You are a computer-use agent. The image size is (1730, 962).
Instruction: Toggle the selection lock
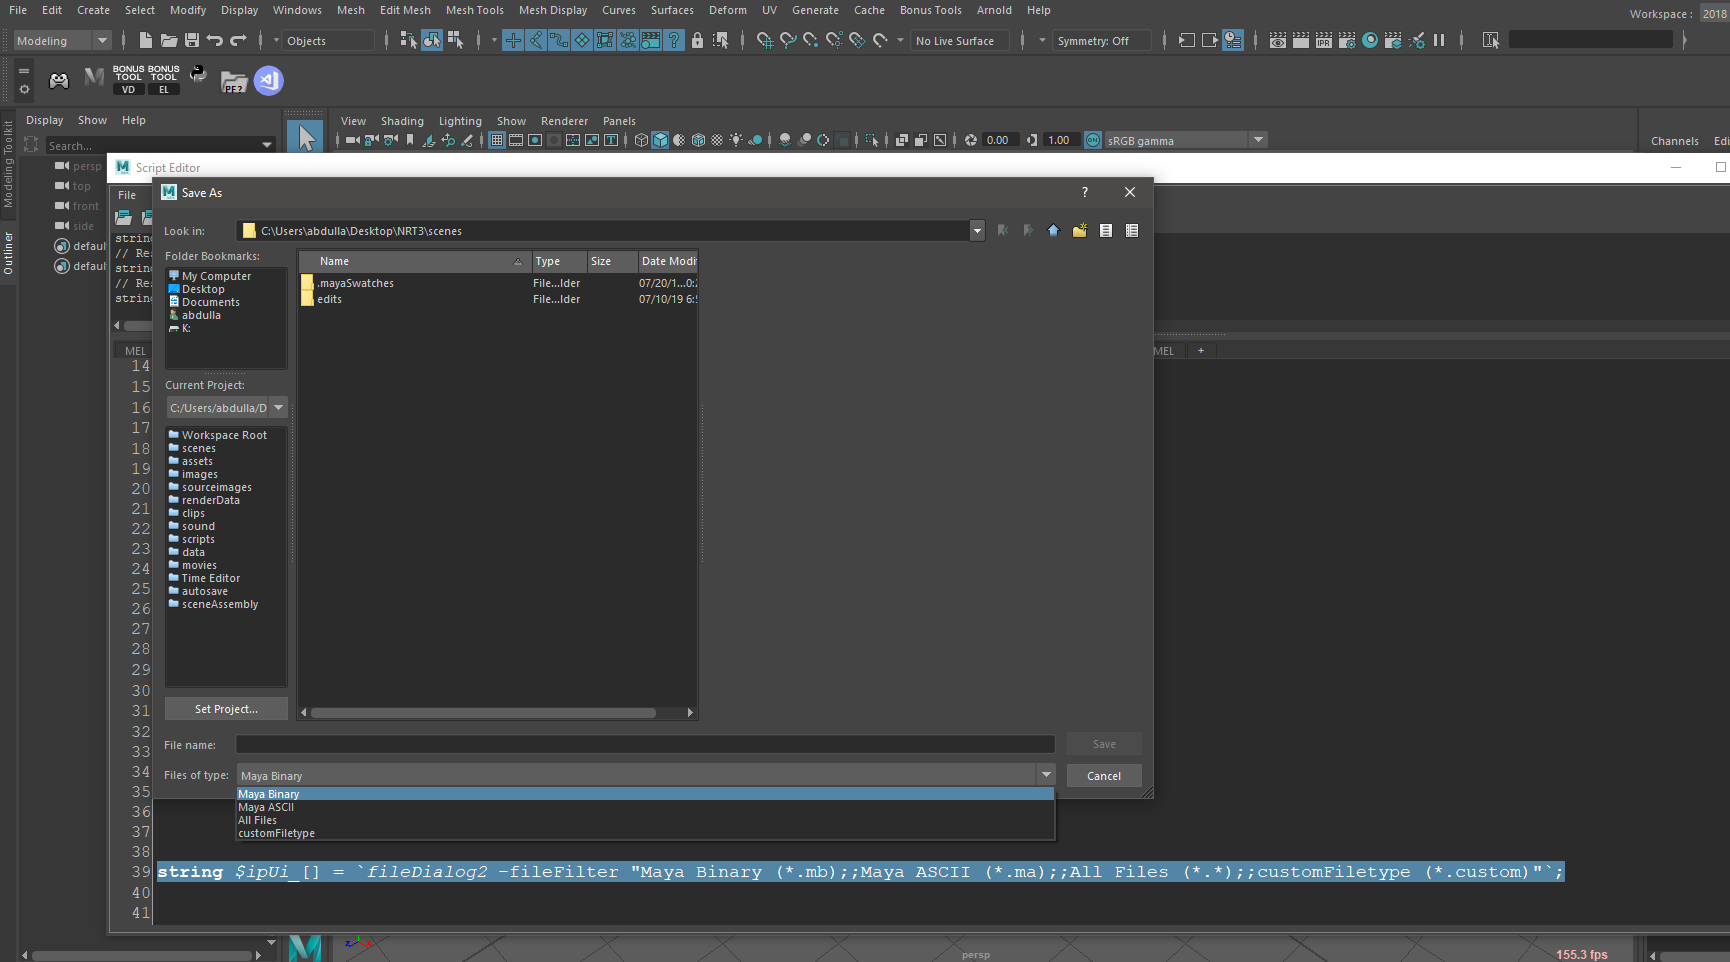(x=698, y=41)
